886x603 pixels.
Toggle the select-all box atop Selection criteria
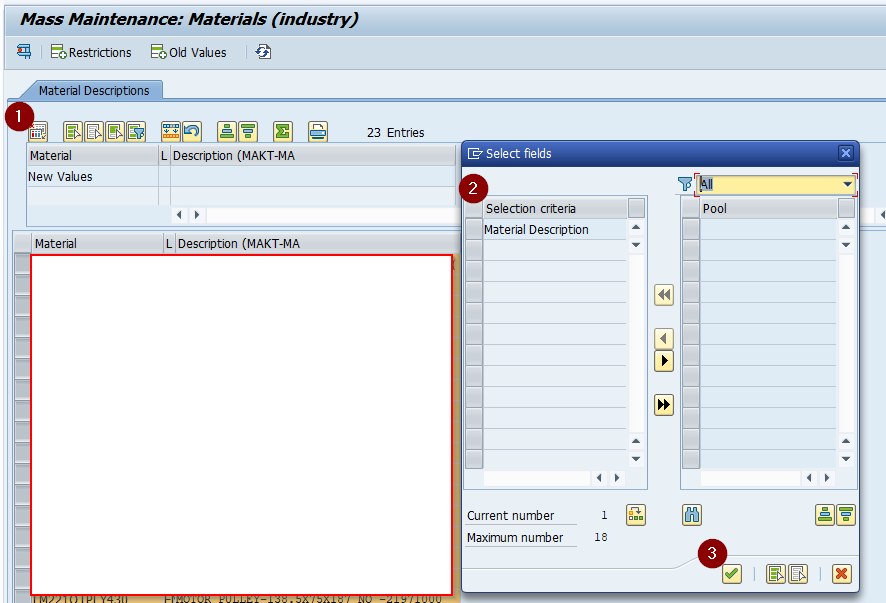coord(474,208)
